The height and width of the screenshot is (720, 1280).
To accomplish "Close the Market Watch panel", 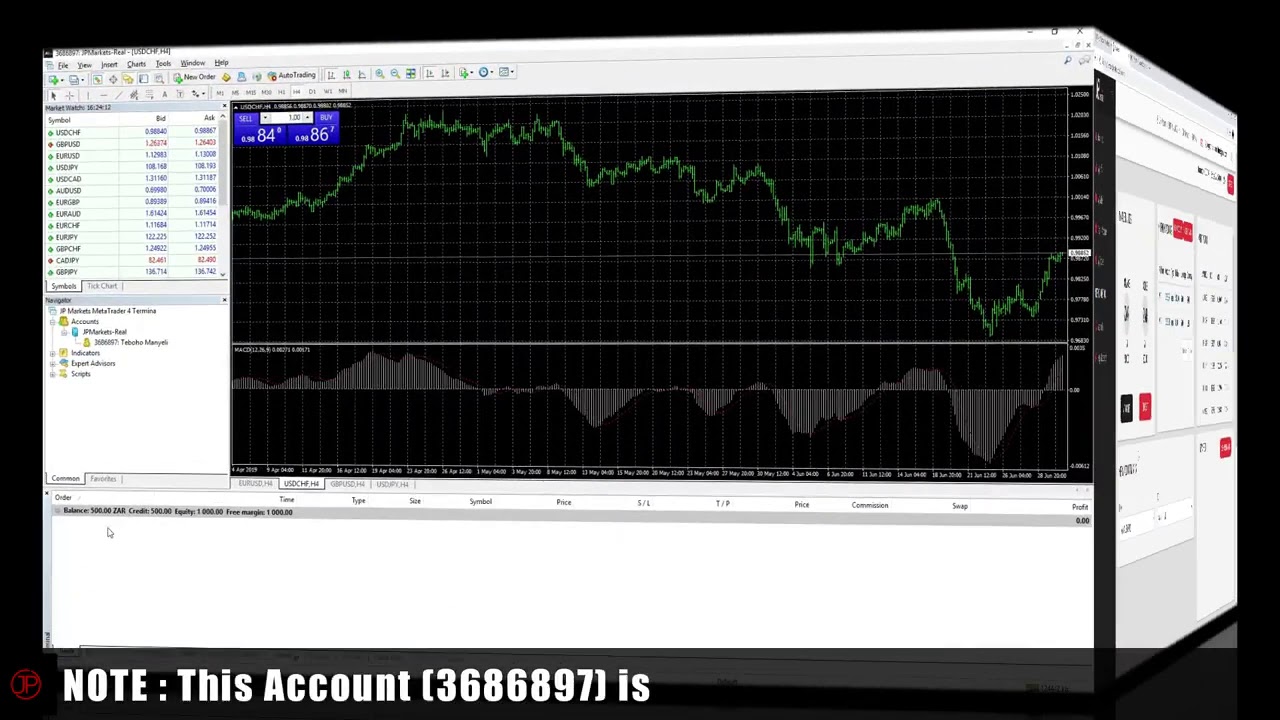I will pos(224,107).
